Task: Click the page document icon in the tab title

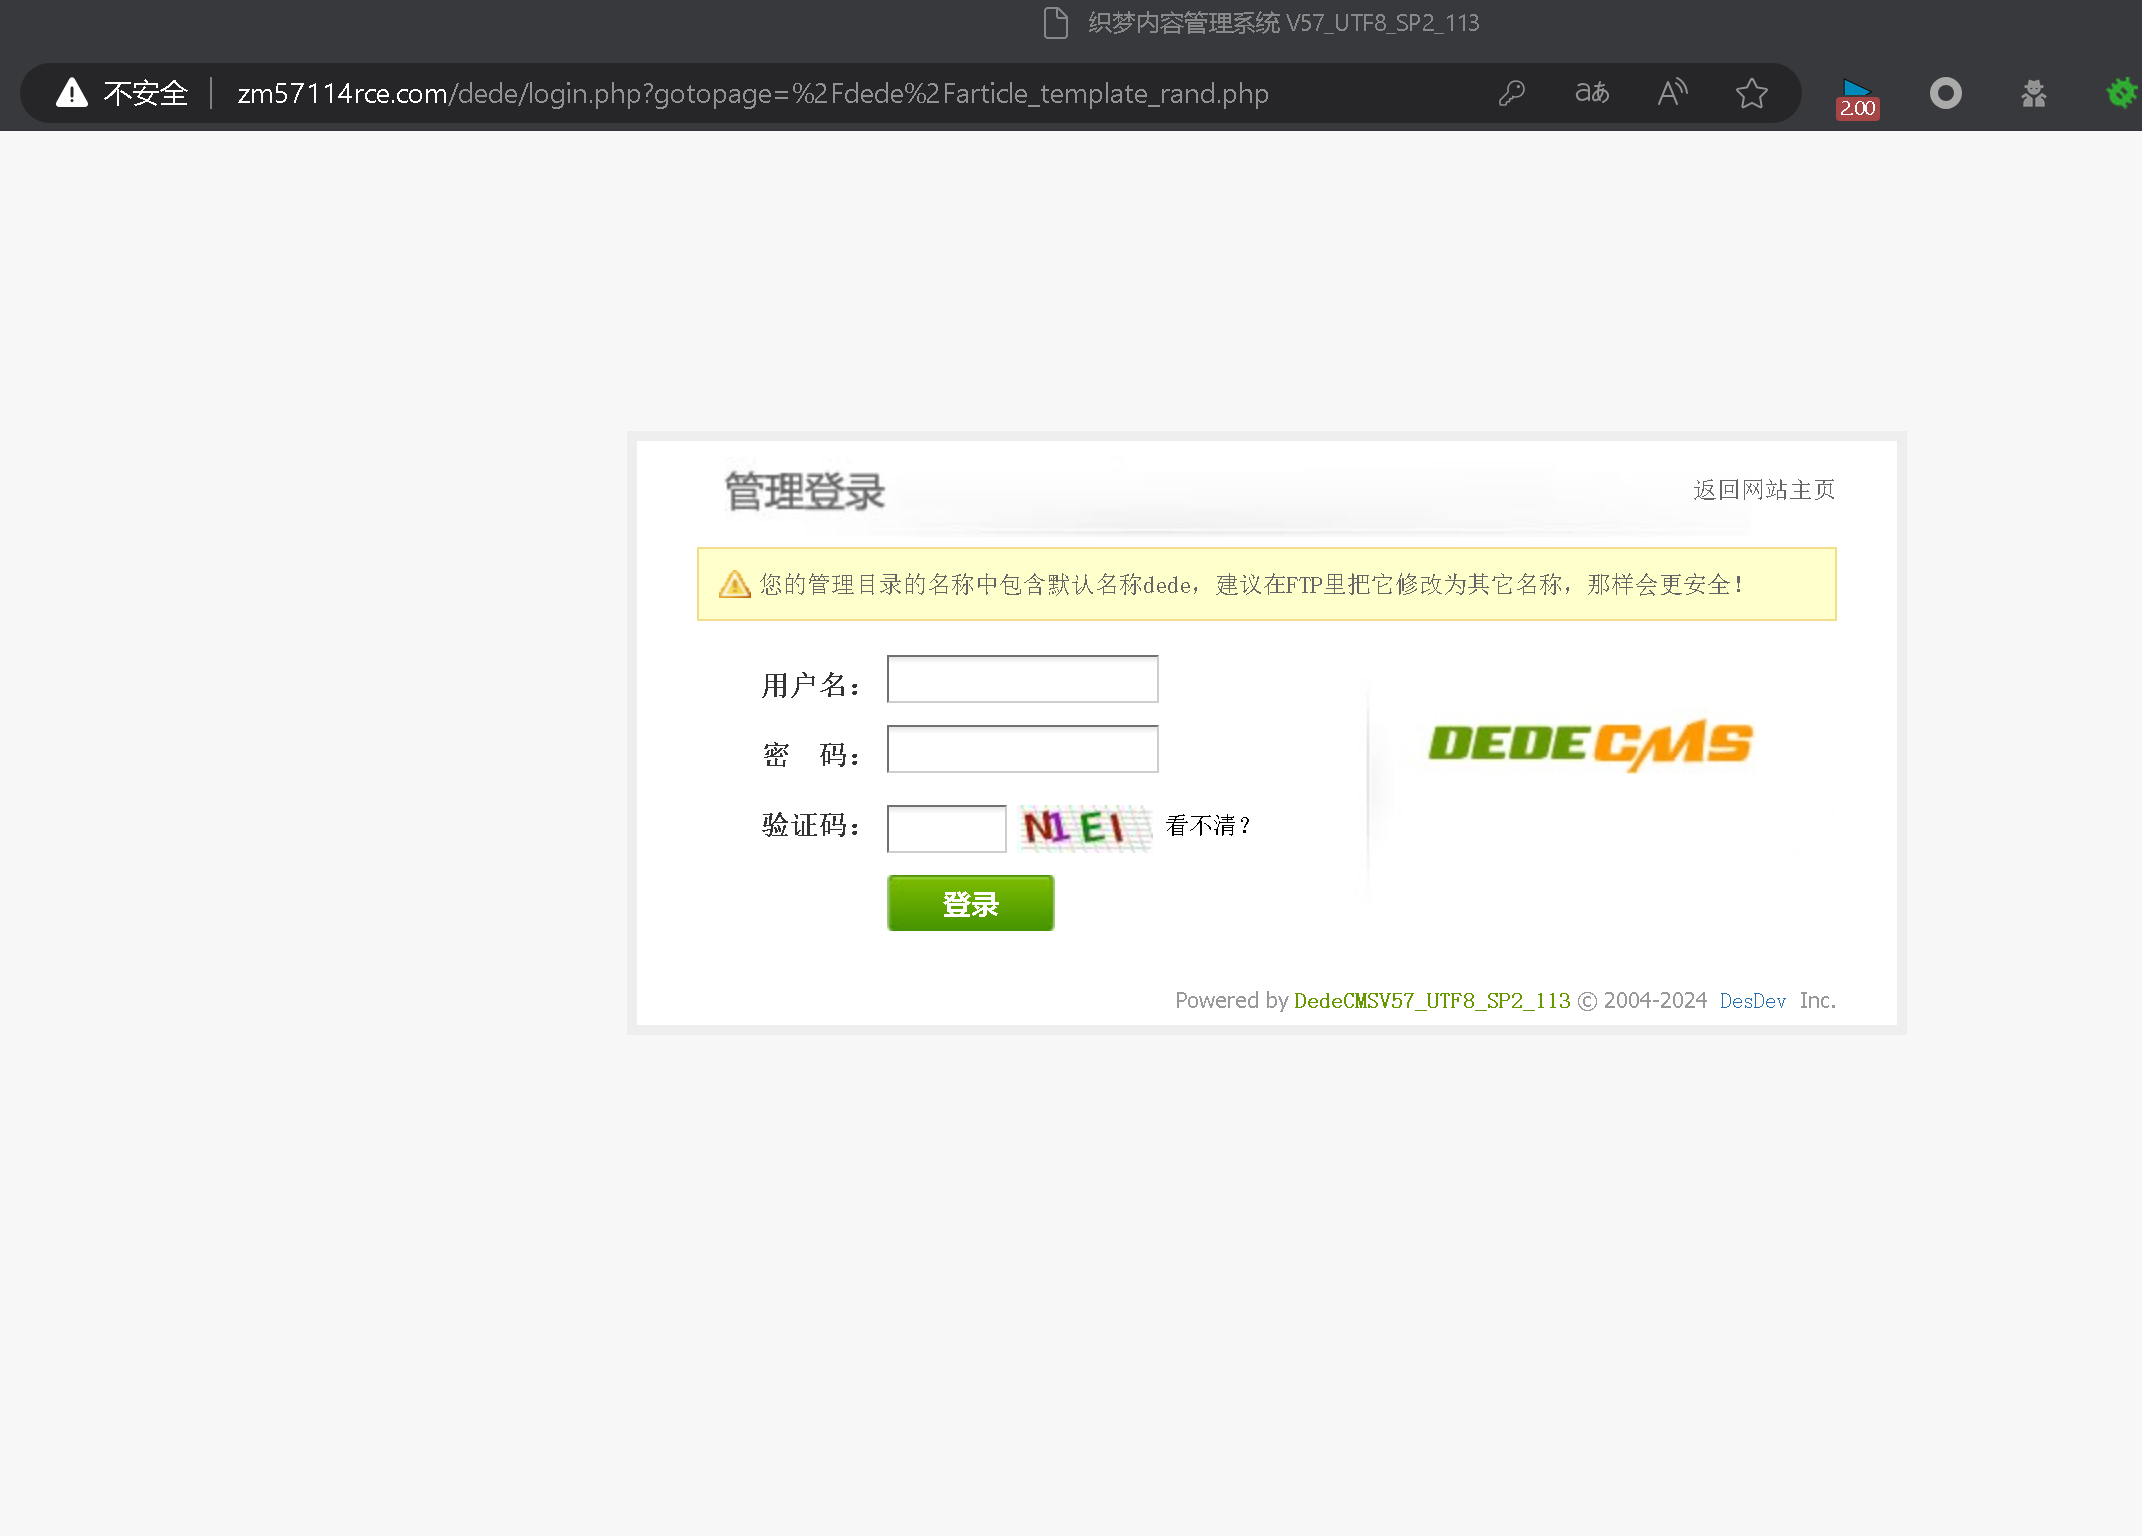Action: coord(1055,22)
